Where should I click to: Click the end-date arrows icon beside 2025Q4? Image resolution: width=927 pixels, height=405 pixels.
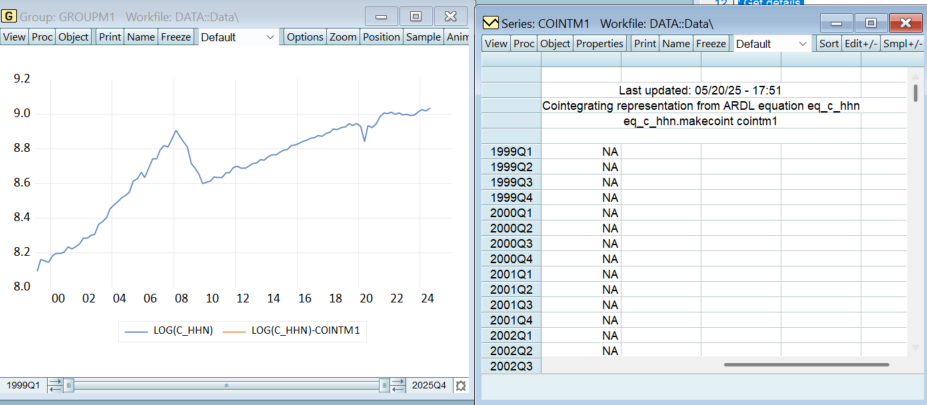tap(398, 385)
